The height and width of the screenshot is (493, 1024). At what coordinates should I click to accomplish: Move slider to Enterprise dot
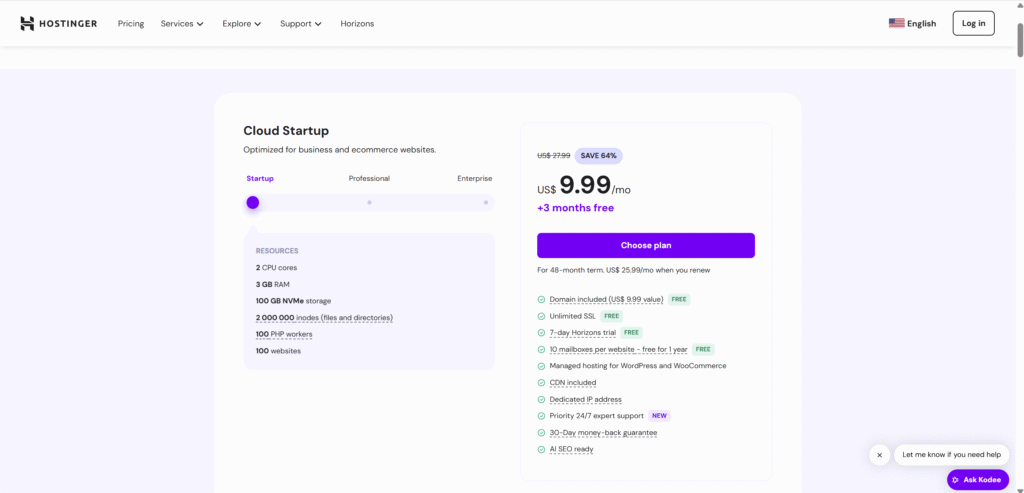485,202
